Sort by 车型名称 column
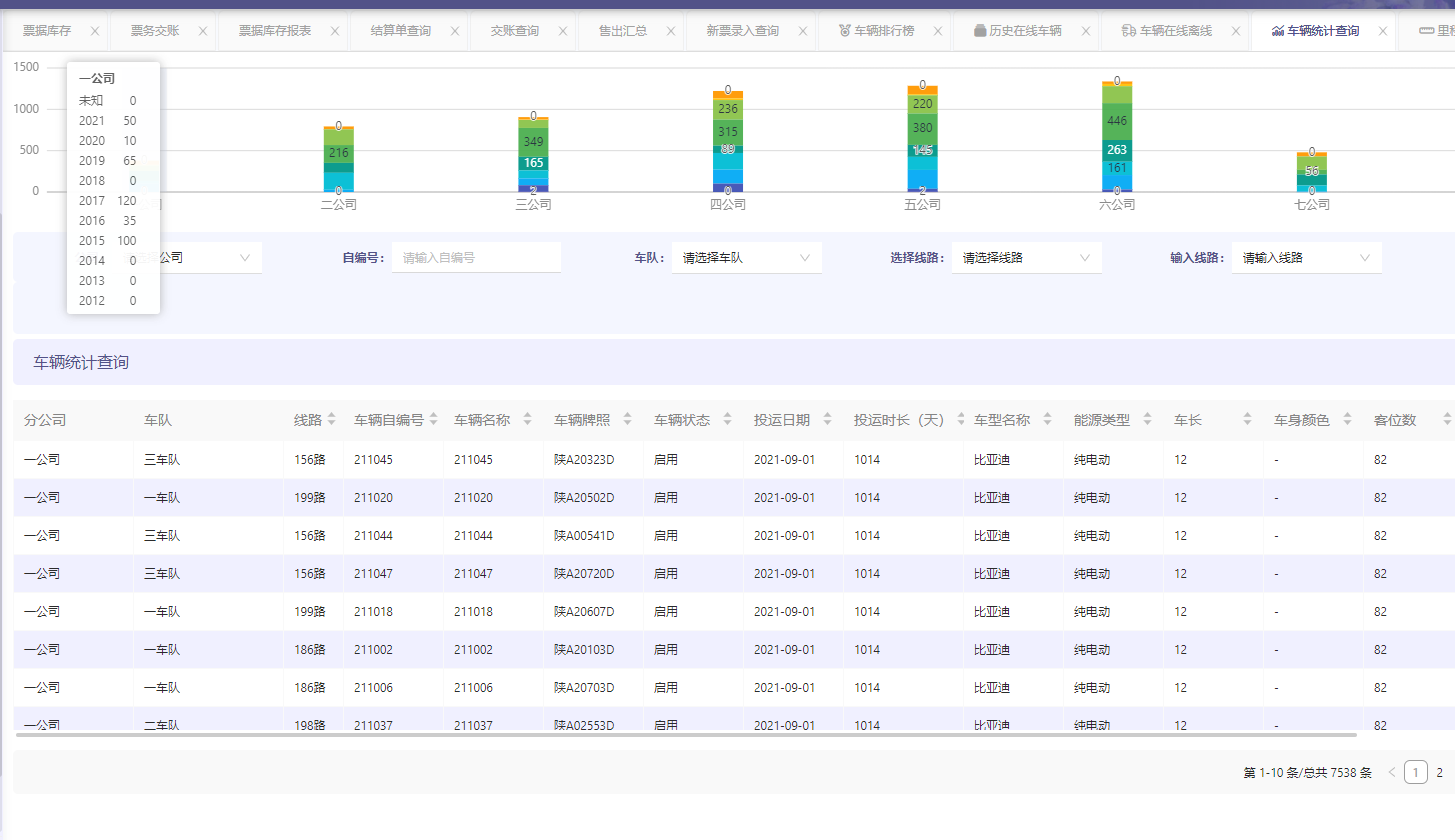Screen dimensions: 1455x840 [x=1048, y=420]
